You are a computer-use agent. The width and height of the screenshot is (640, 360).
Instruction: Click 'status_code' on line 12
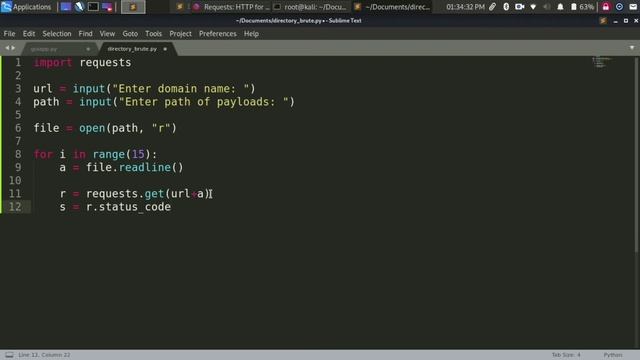(x=135, y=207)
